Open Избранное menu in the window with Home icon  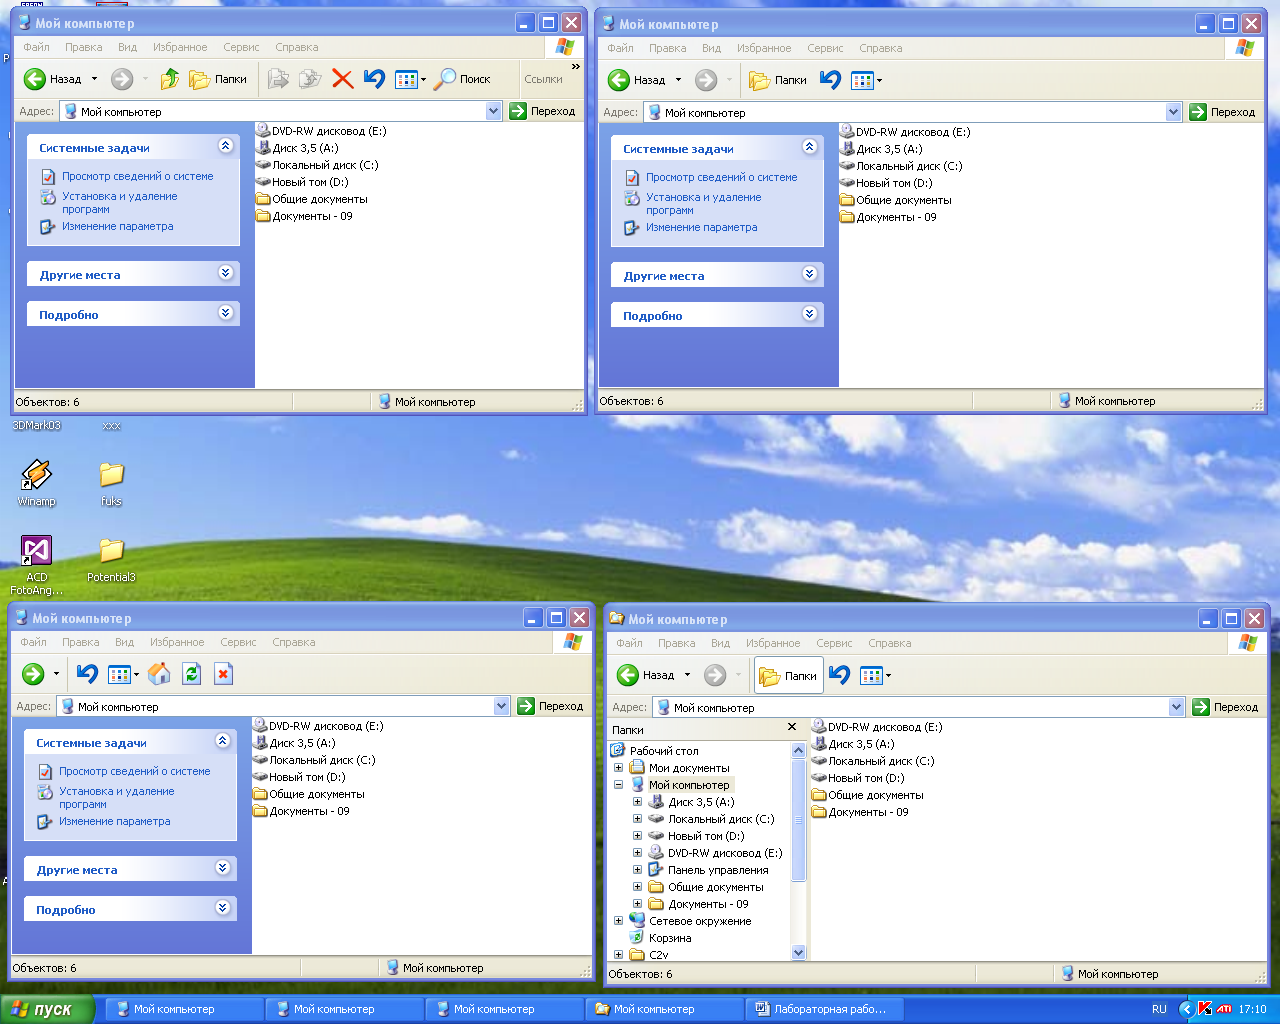(177, 642)
